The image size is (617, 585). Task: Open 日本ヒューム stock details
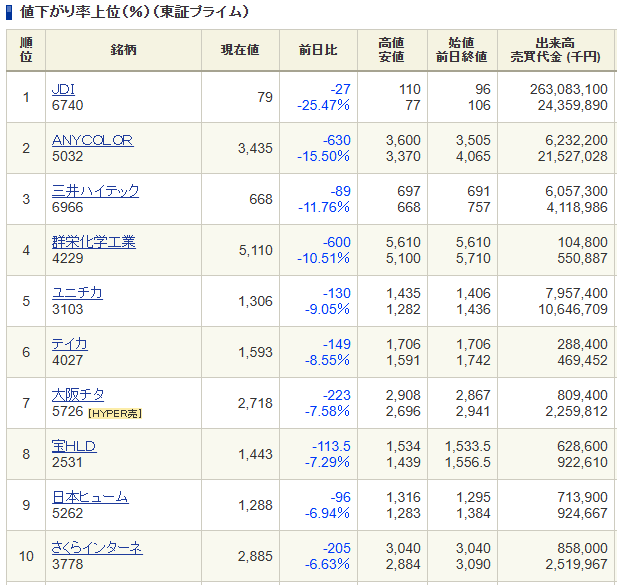[x=90, y=497]
